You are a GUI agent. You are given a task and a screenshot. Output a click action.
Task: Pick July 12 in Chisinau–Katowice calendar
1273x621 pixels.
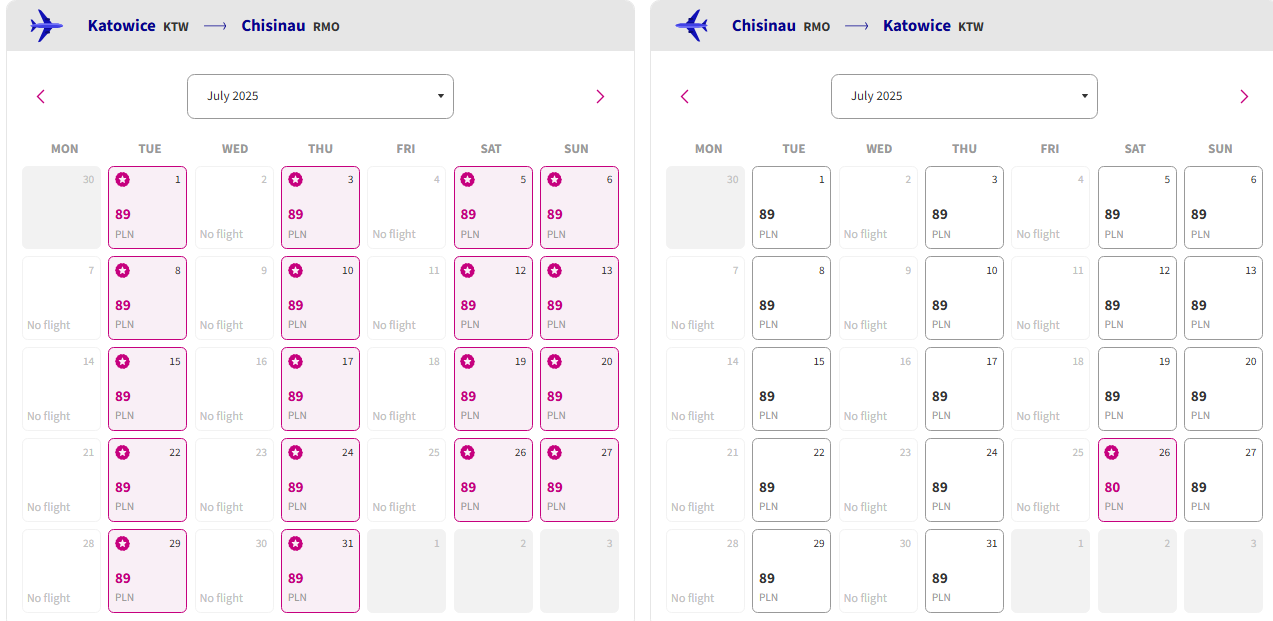(x=1137, y=298)
